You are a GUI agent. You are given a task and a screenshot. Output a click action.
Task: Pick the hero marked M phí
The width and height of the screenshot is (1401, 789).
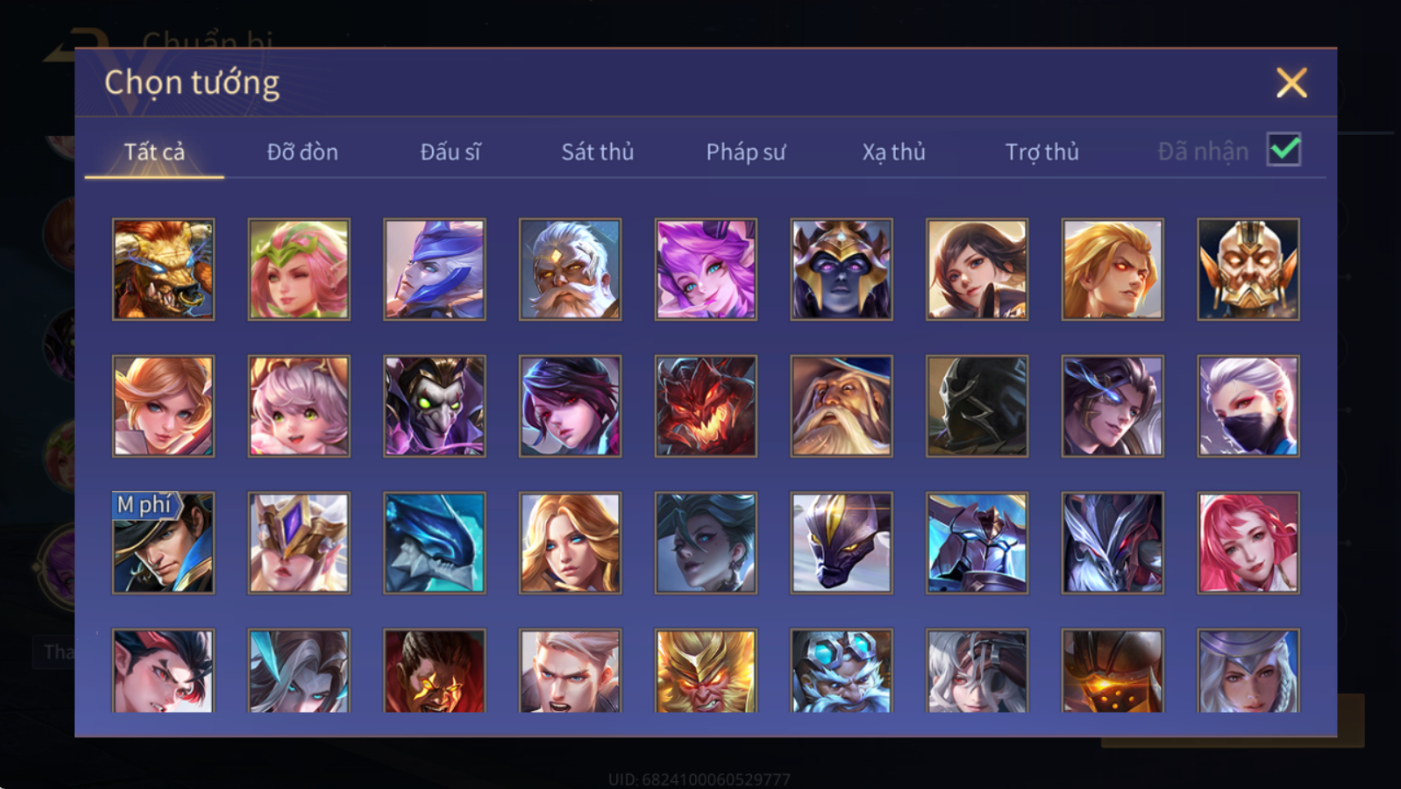tap(163, 543)
